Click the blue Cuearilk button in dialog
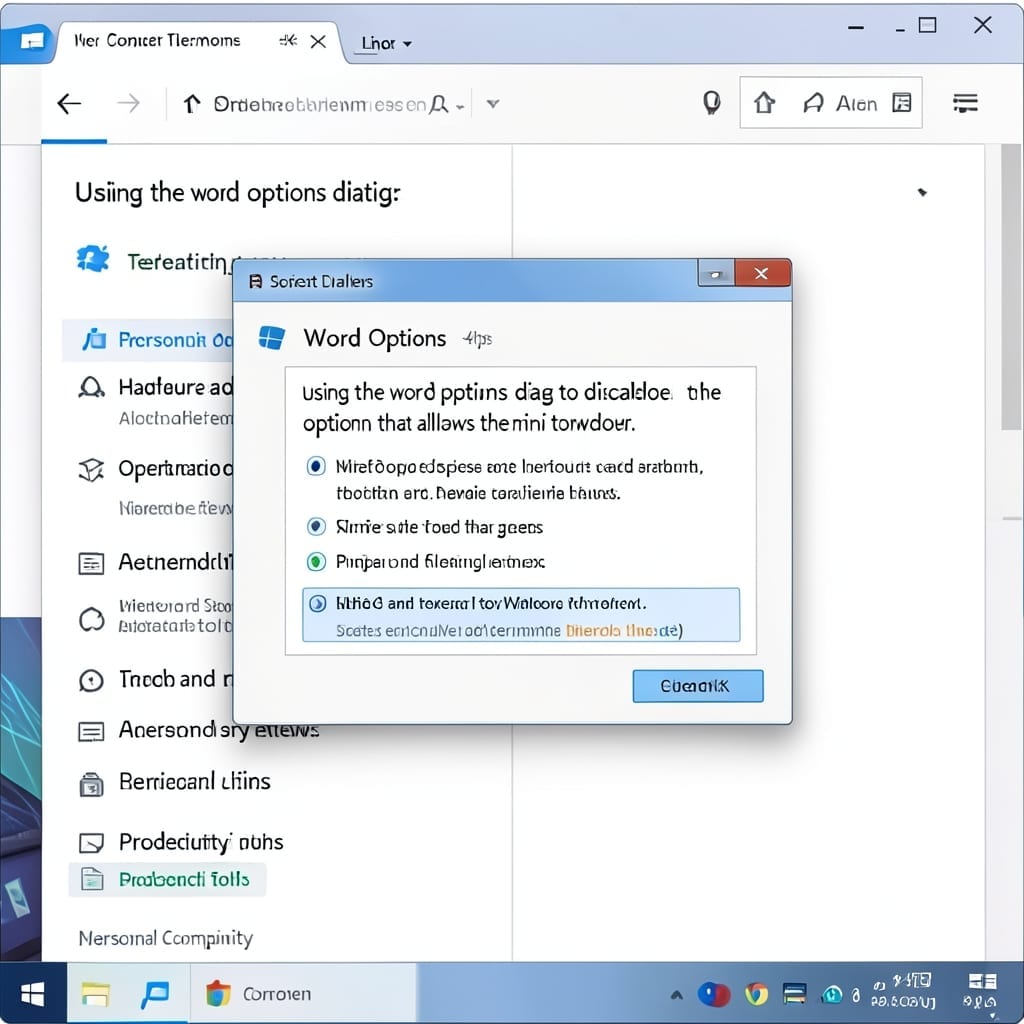 pos(697,686)
